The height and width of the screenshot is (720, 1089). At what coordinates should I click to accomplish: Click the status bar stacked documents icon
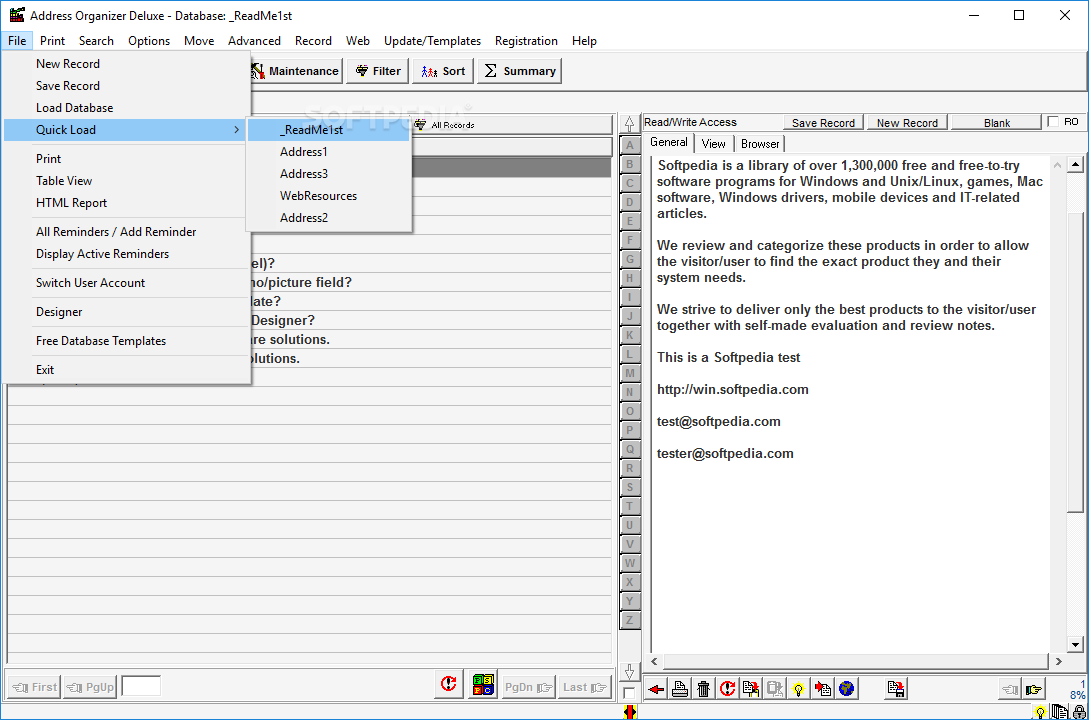point(1060,712)
